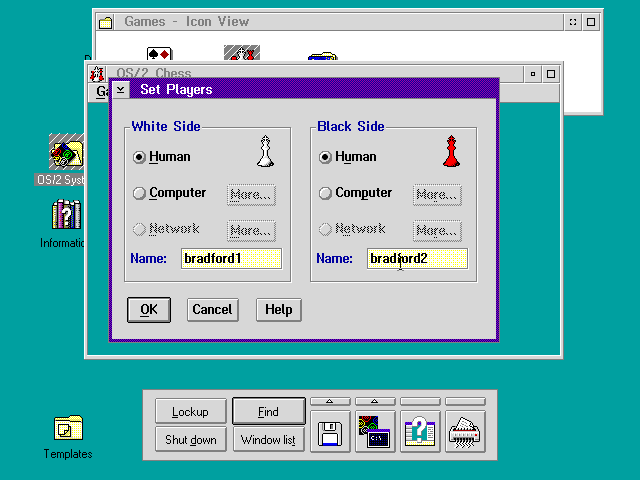
Task: Hide the Games - Icon View window
Action: coord(573,22)
